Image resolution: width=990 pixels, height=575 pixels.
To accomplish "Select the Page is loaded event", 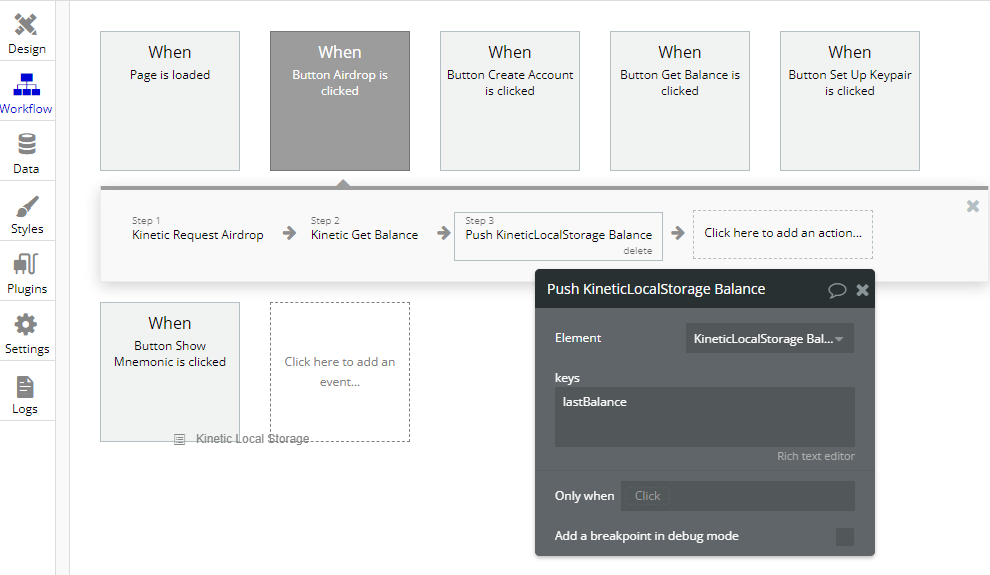I will (169, 100).
